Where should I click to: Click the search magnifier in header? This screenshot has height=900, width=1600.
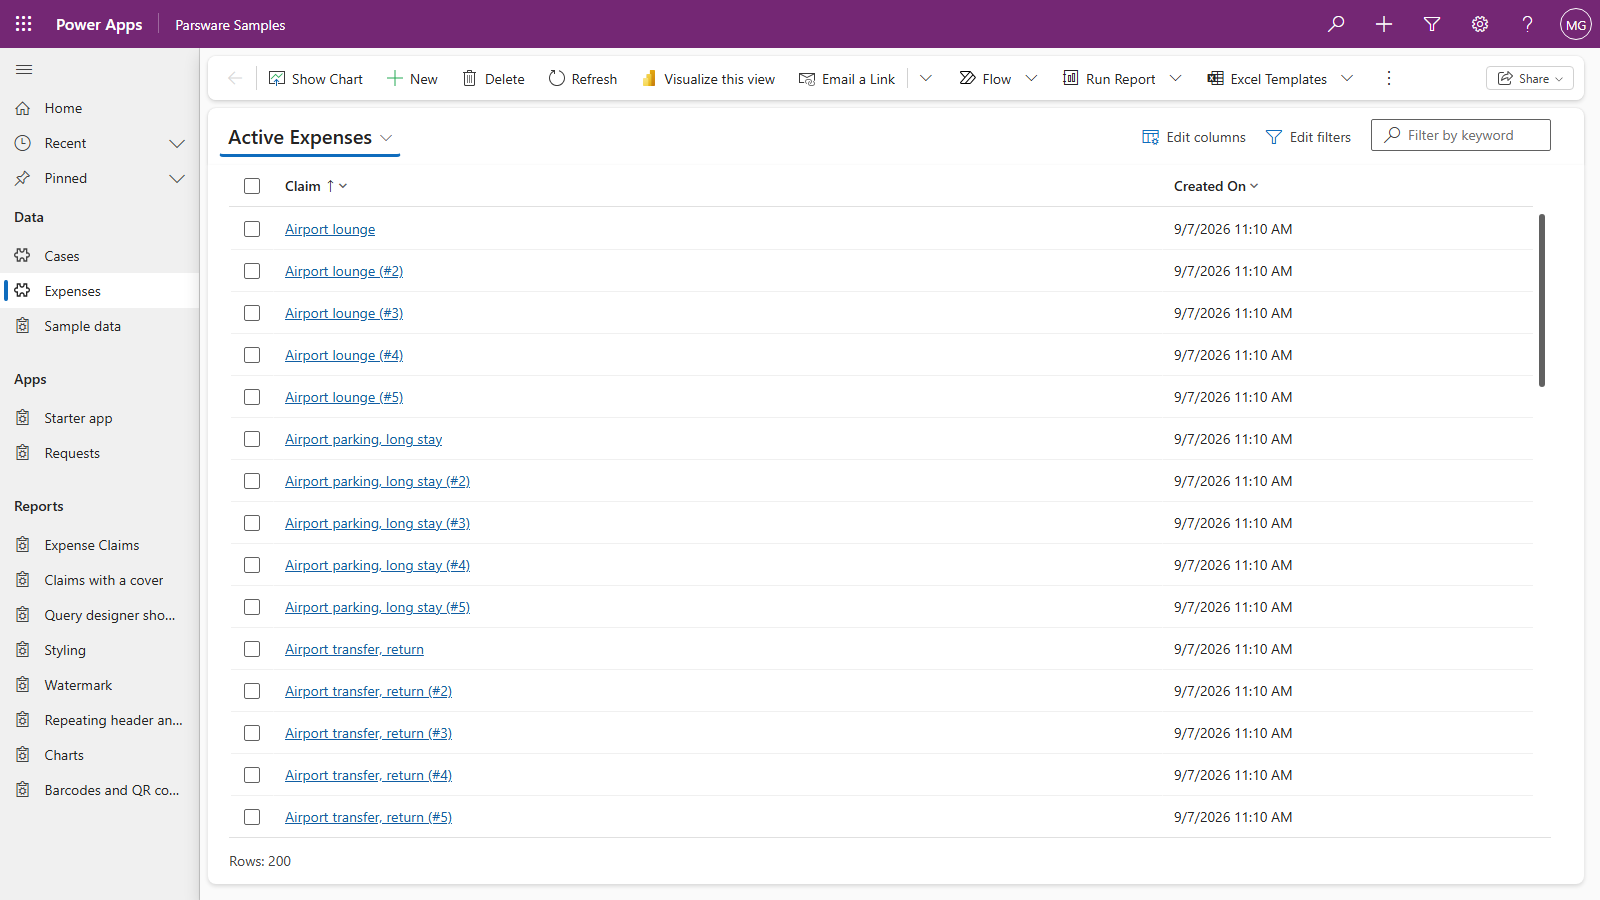pos(1336,24)
